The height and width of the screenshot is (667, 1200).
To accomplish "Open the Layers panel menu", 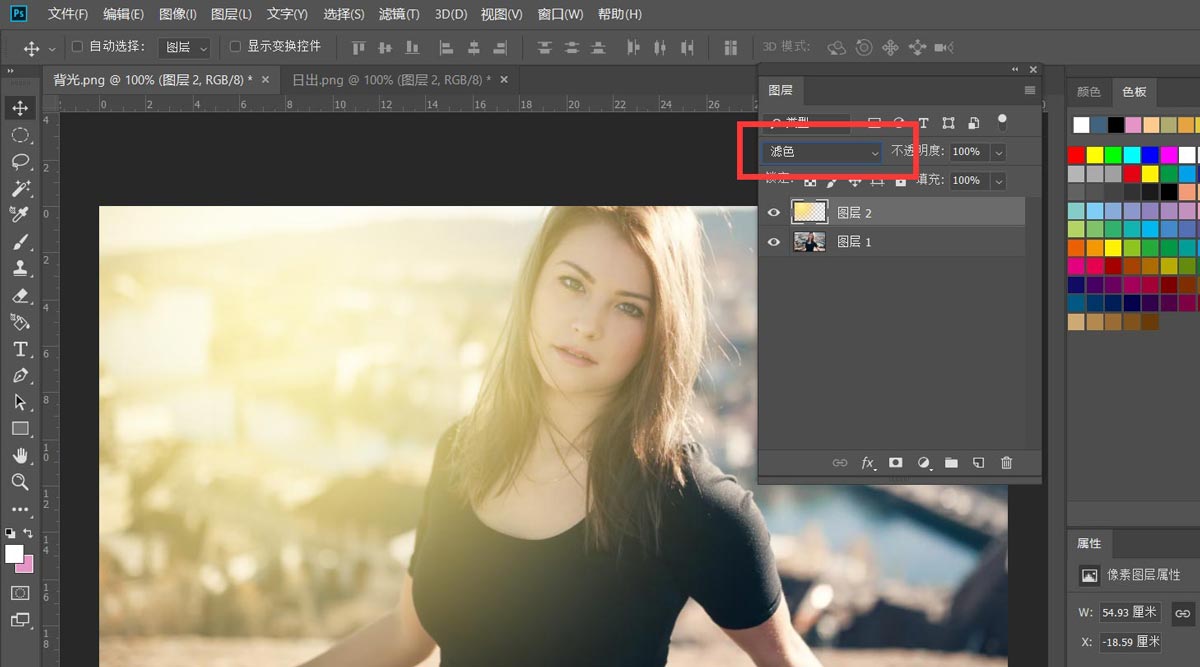I will coord(1030,90).
